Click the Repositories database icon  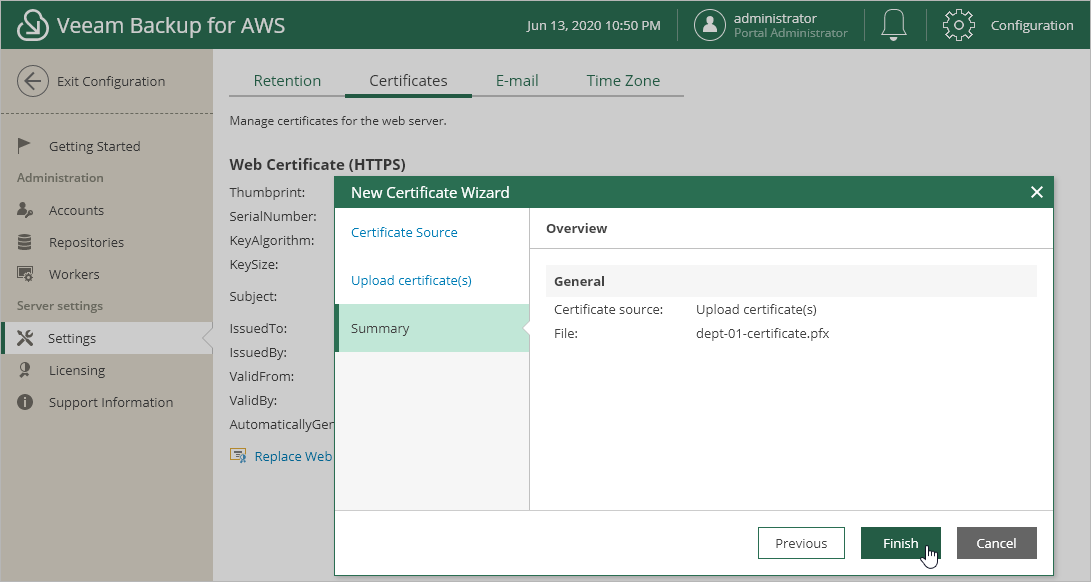24,242
